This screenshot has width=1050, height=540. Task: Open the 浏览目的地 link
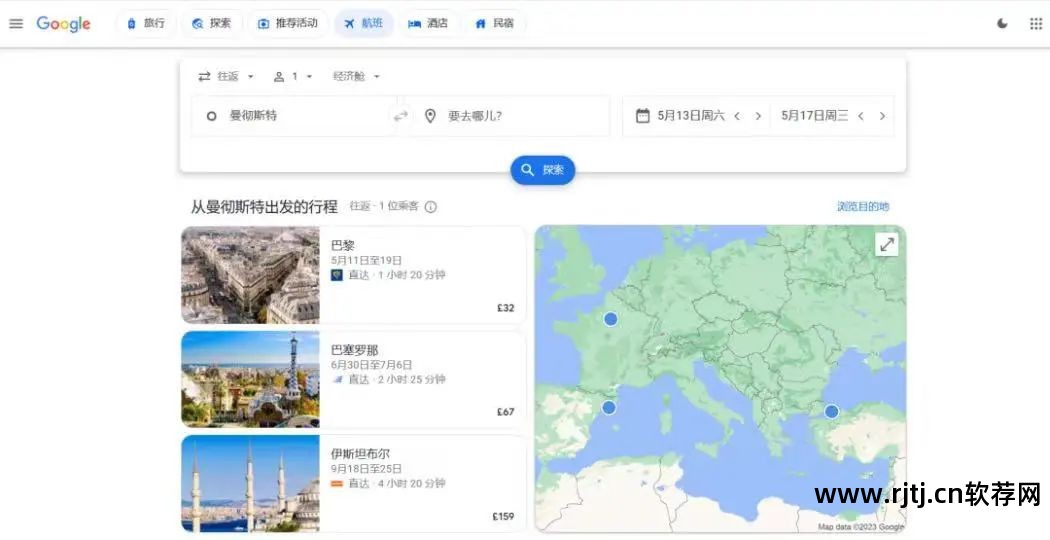tap(862, 207)
